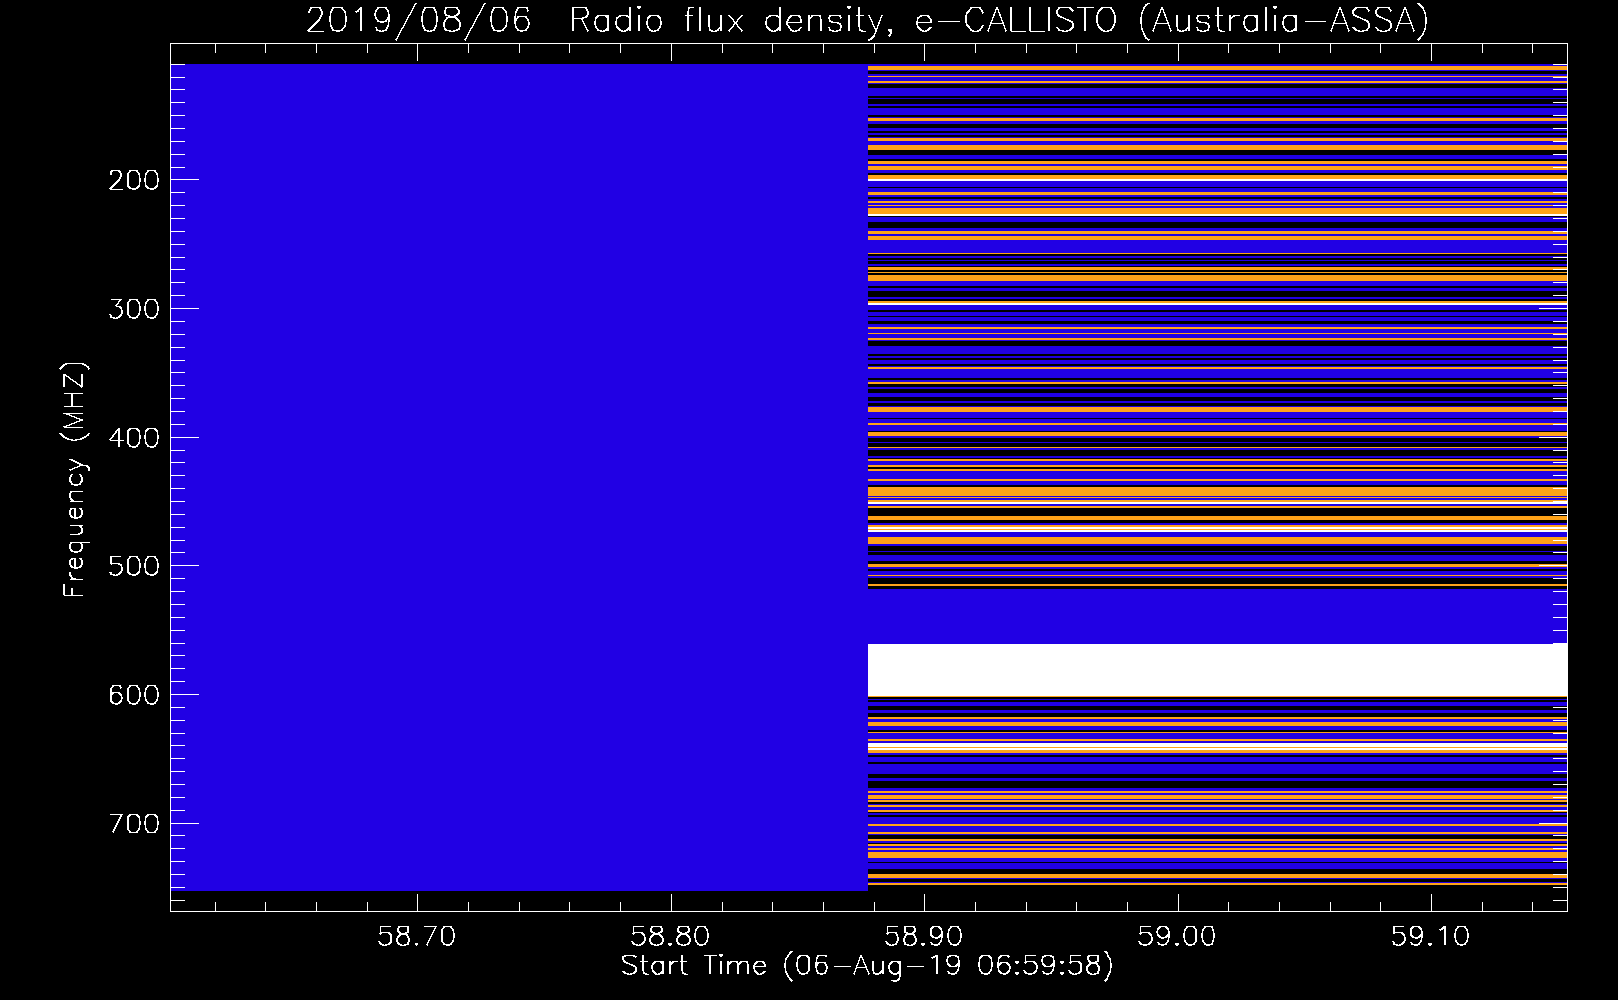Screen dimensions: 1618x1000
Task: Click the plot title '2019/08/06 Radio flux density'
Action: (x=867, y=20)
